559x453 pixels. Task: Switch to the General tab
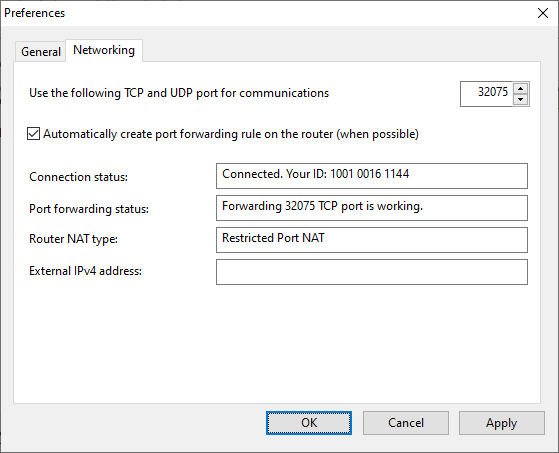tap(41, 52)
